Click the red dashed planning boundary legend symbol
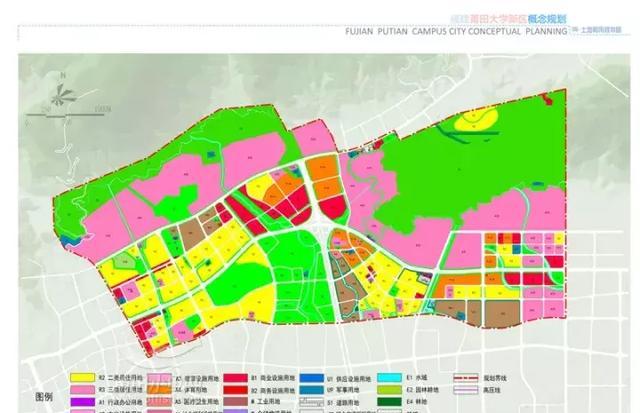 [466, 378]
